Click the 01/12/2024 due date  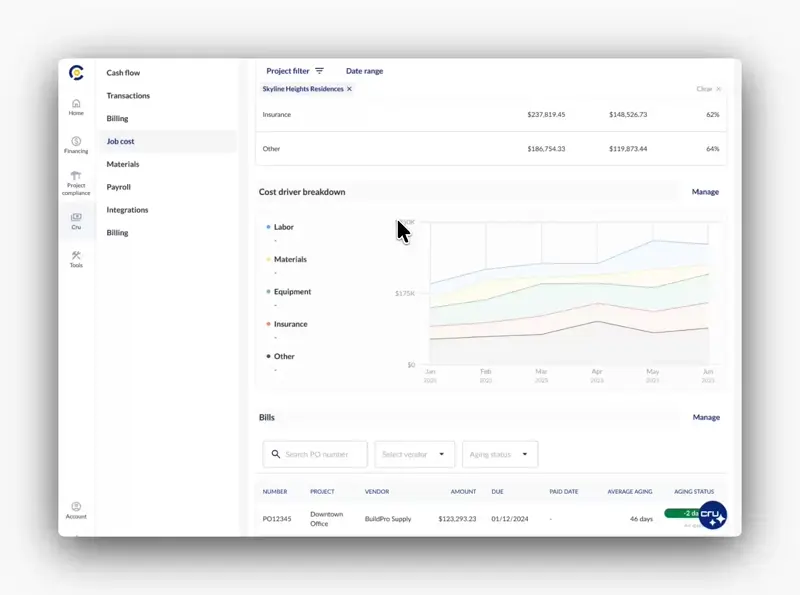510,518
